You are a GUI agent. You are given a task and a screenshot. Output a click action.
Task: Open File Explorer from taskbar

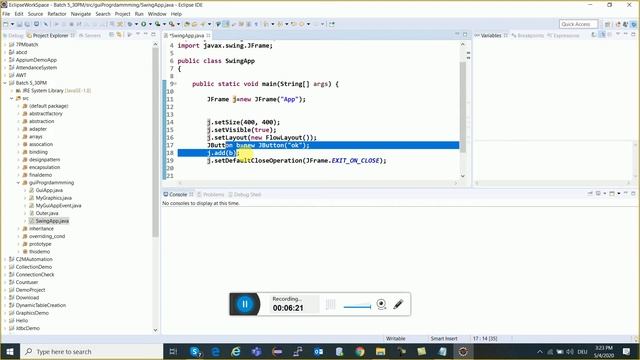click(380, 351)
